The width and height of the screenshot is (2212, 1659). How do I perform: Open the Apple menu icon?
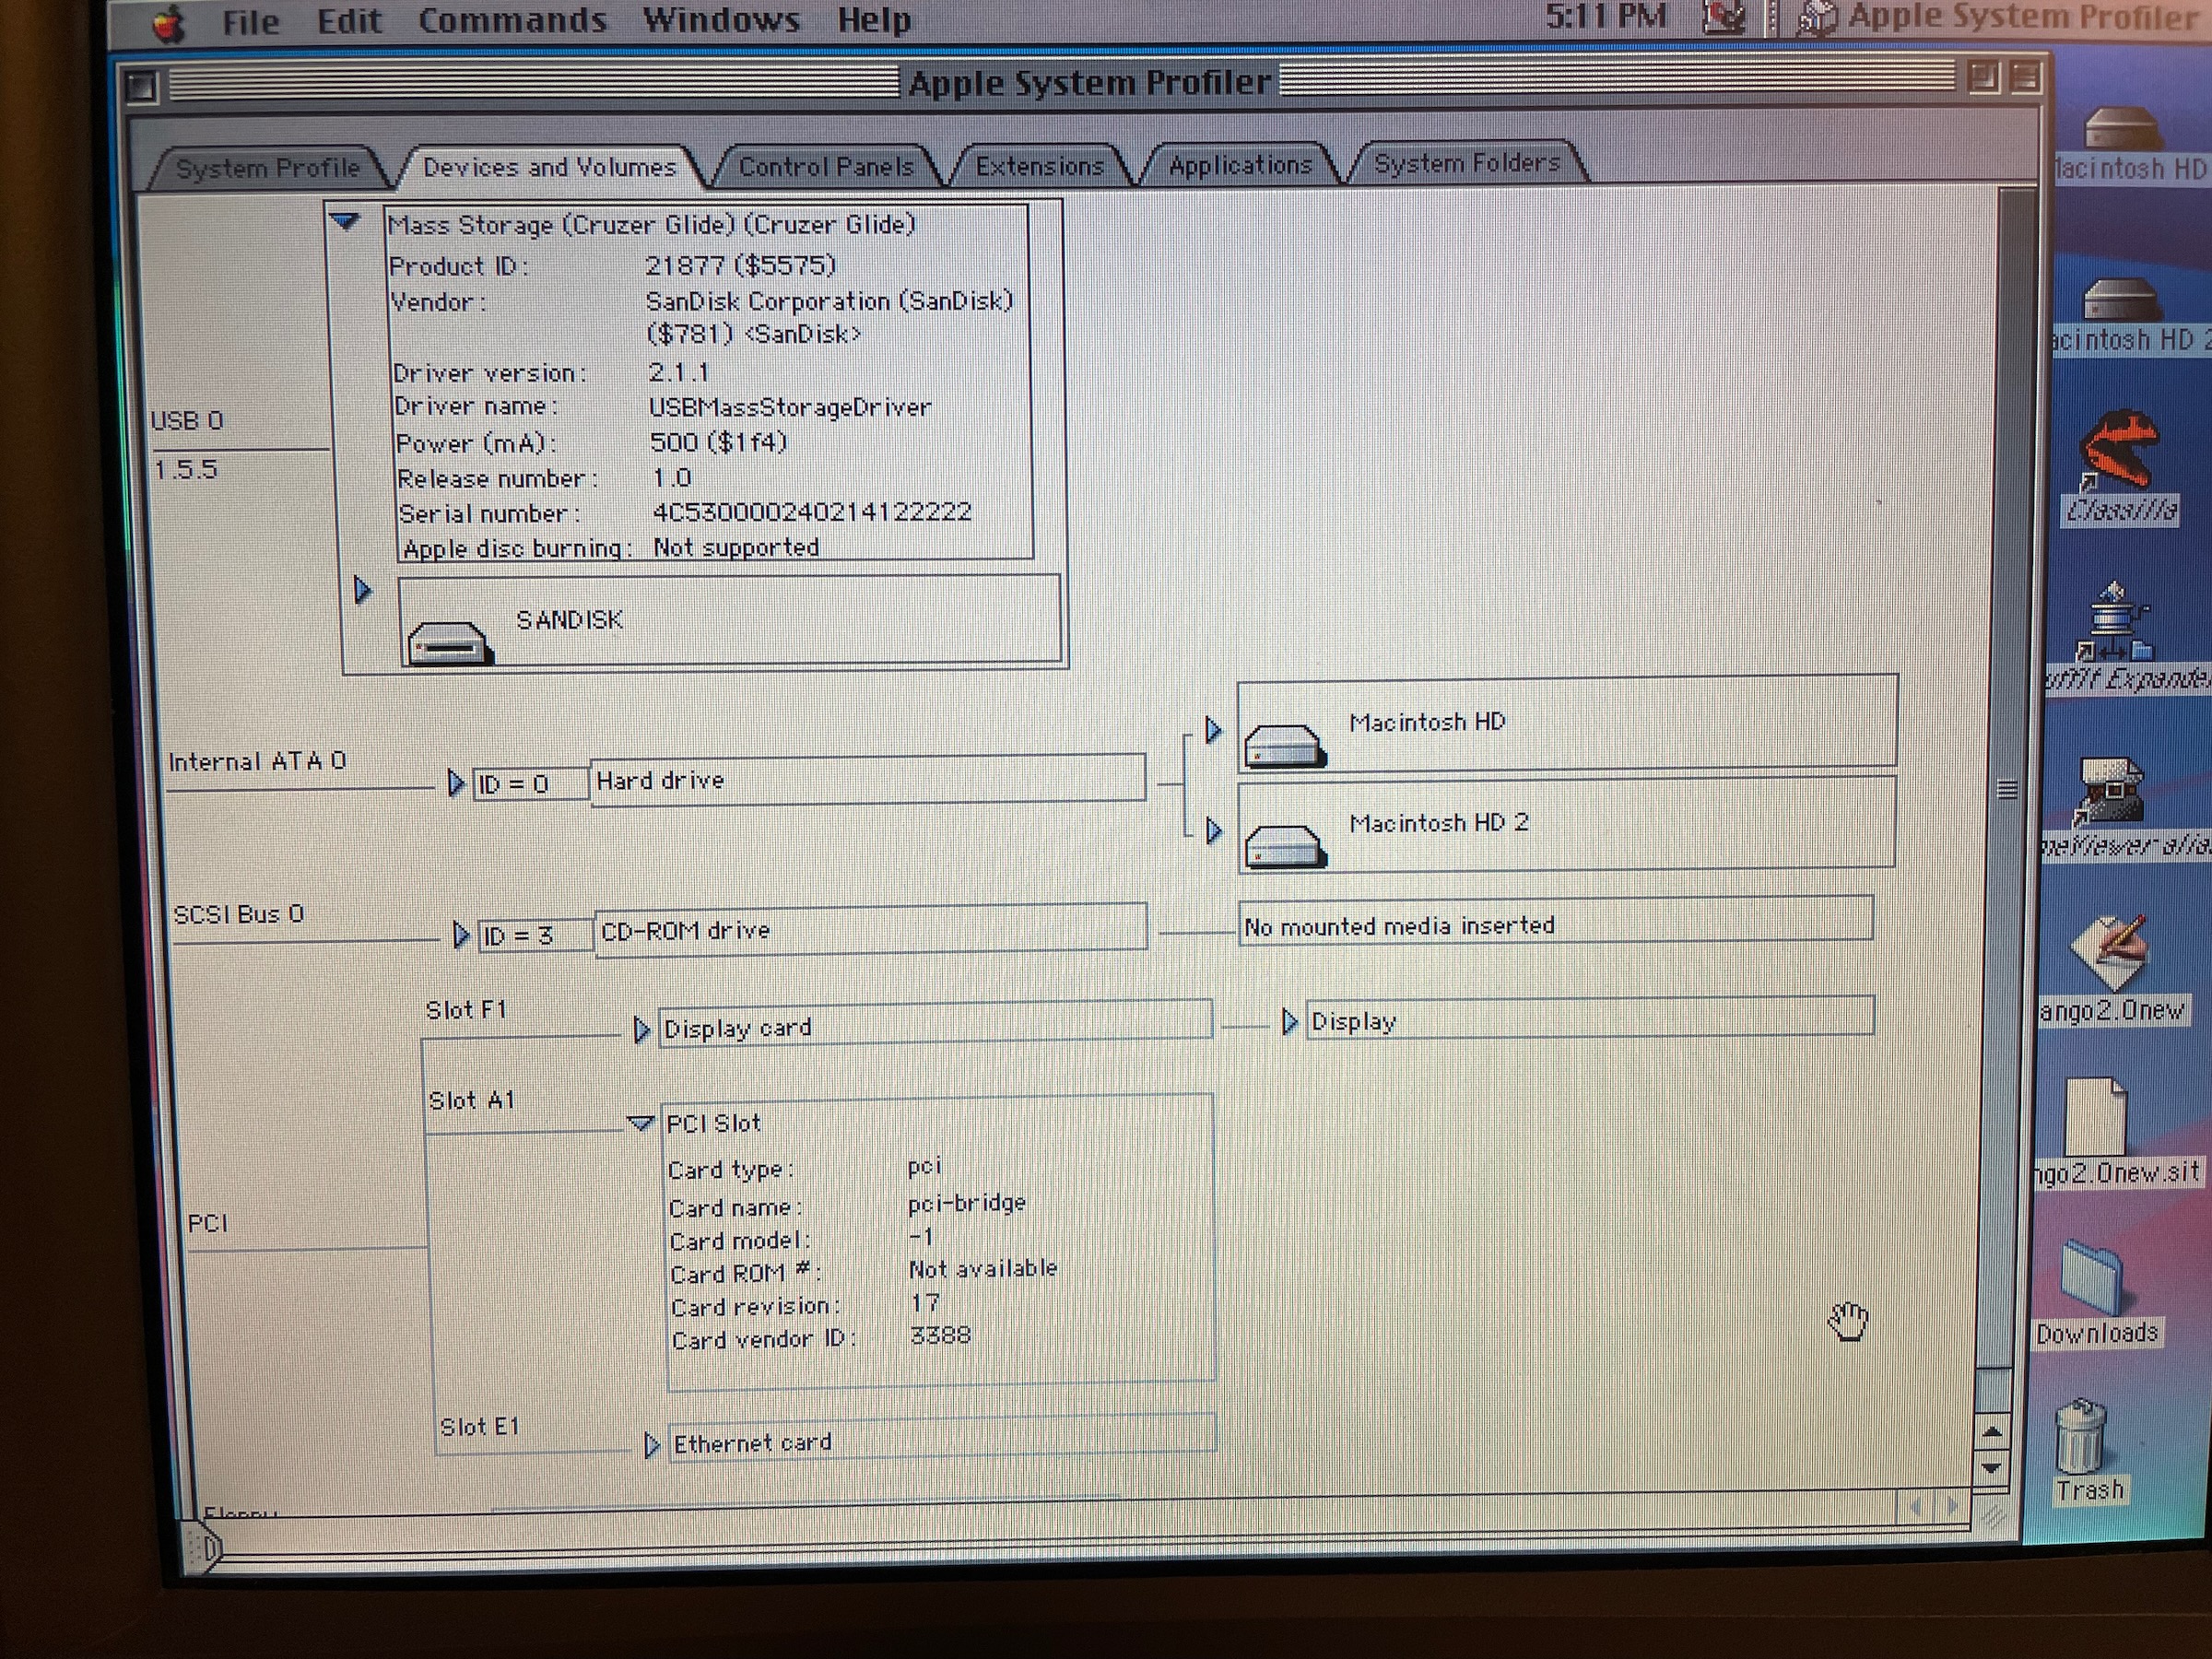[x=170, y=22]
